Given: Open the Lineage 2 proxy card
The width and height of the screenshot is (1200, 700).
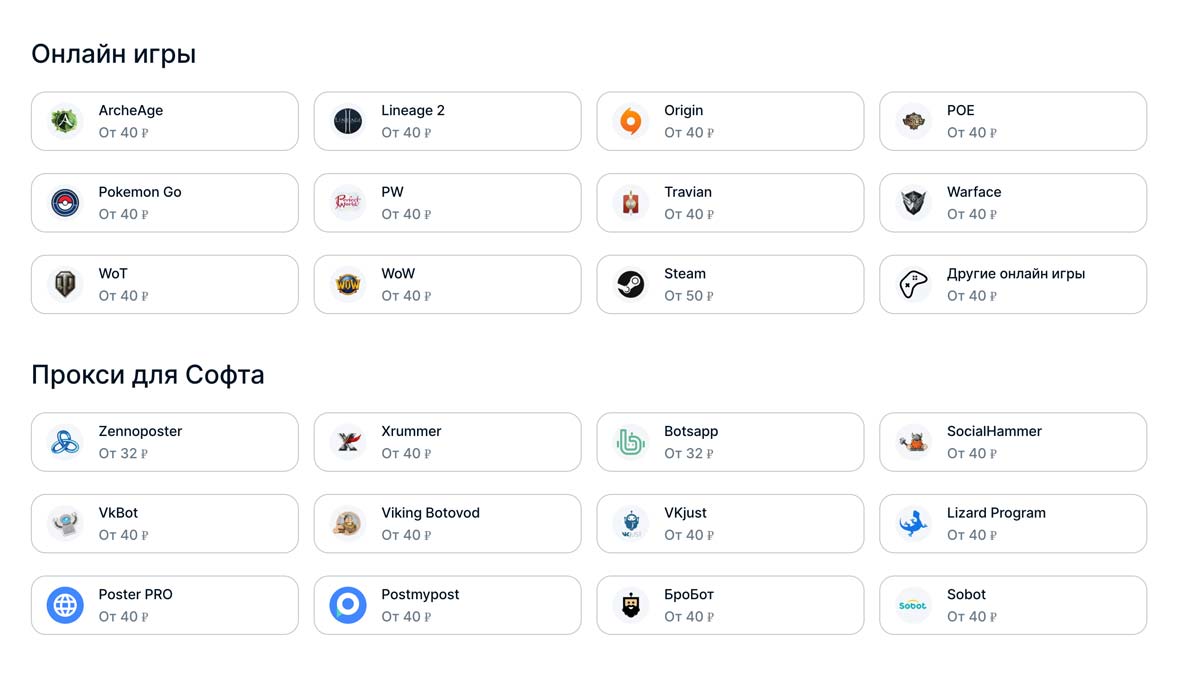Looking at the screenshot, I should point(447,121).
